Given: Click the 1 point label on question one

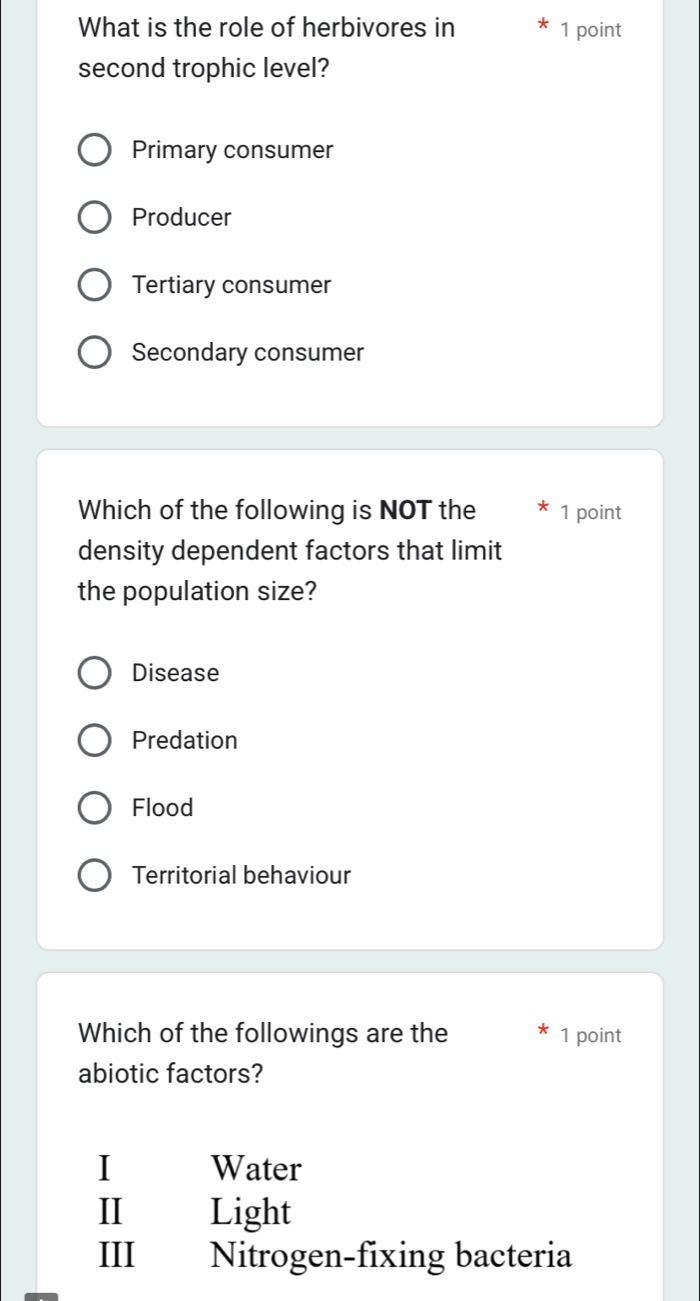Looking at the screenshot, I should coord(592,30).
